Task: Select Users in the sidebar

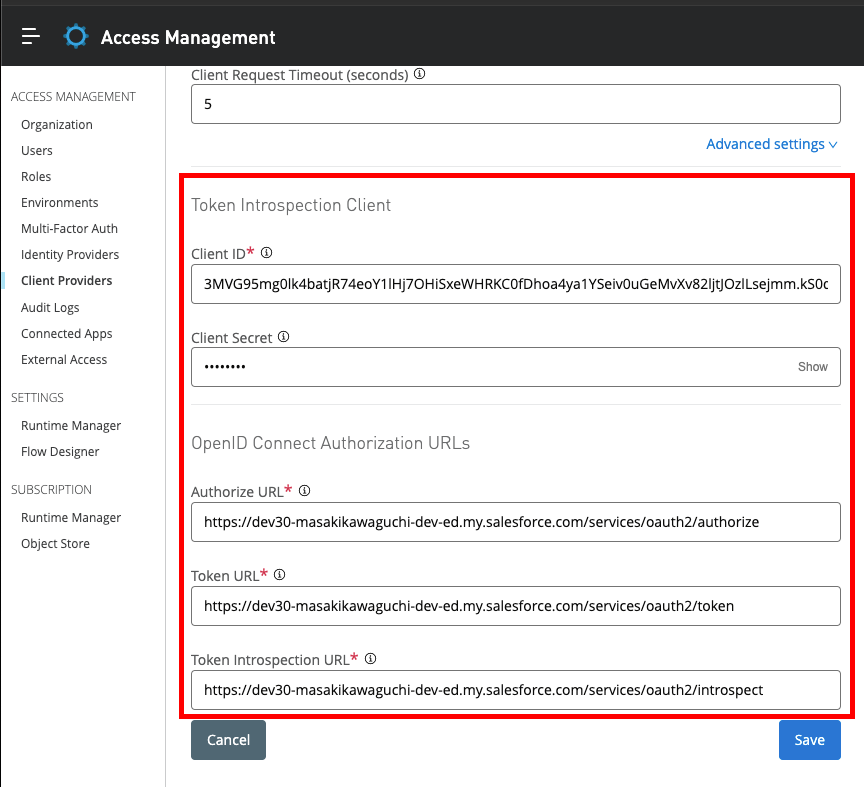Action: pos(37,151)
